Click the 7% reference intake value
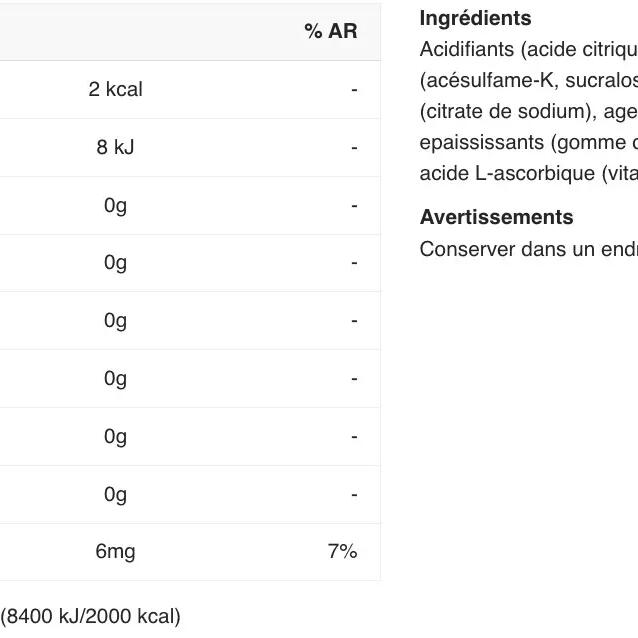Viewport: 638px width, 638px height. point(342,551)
